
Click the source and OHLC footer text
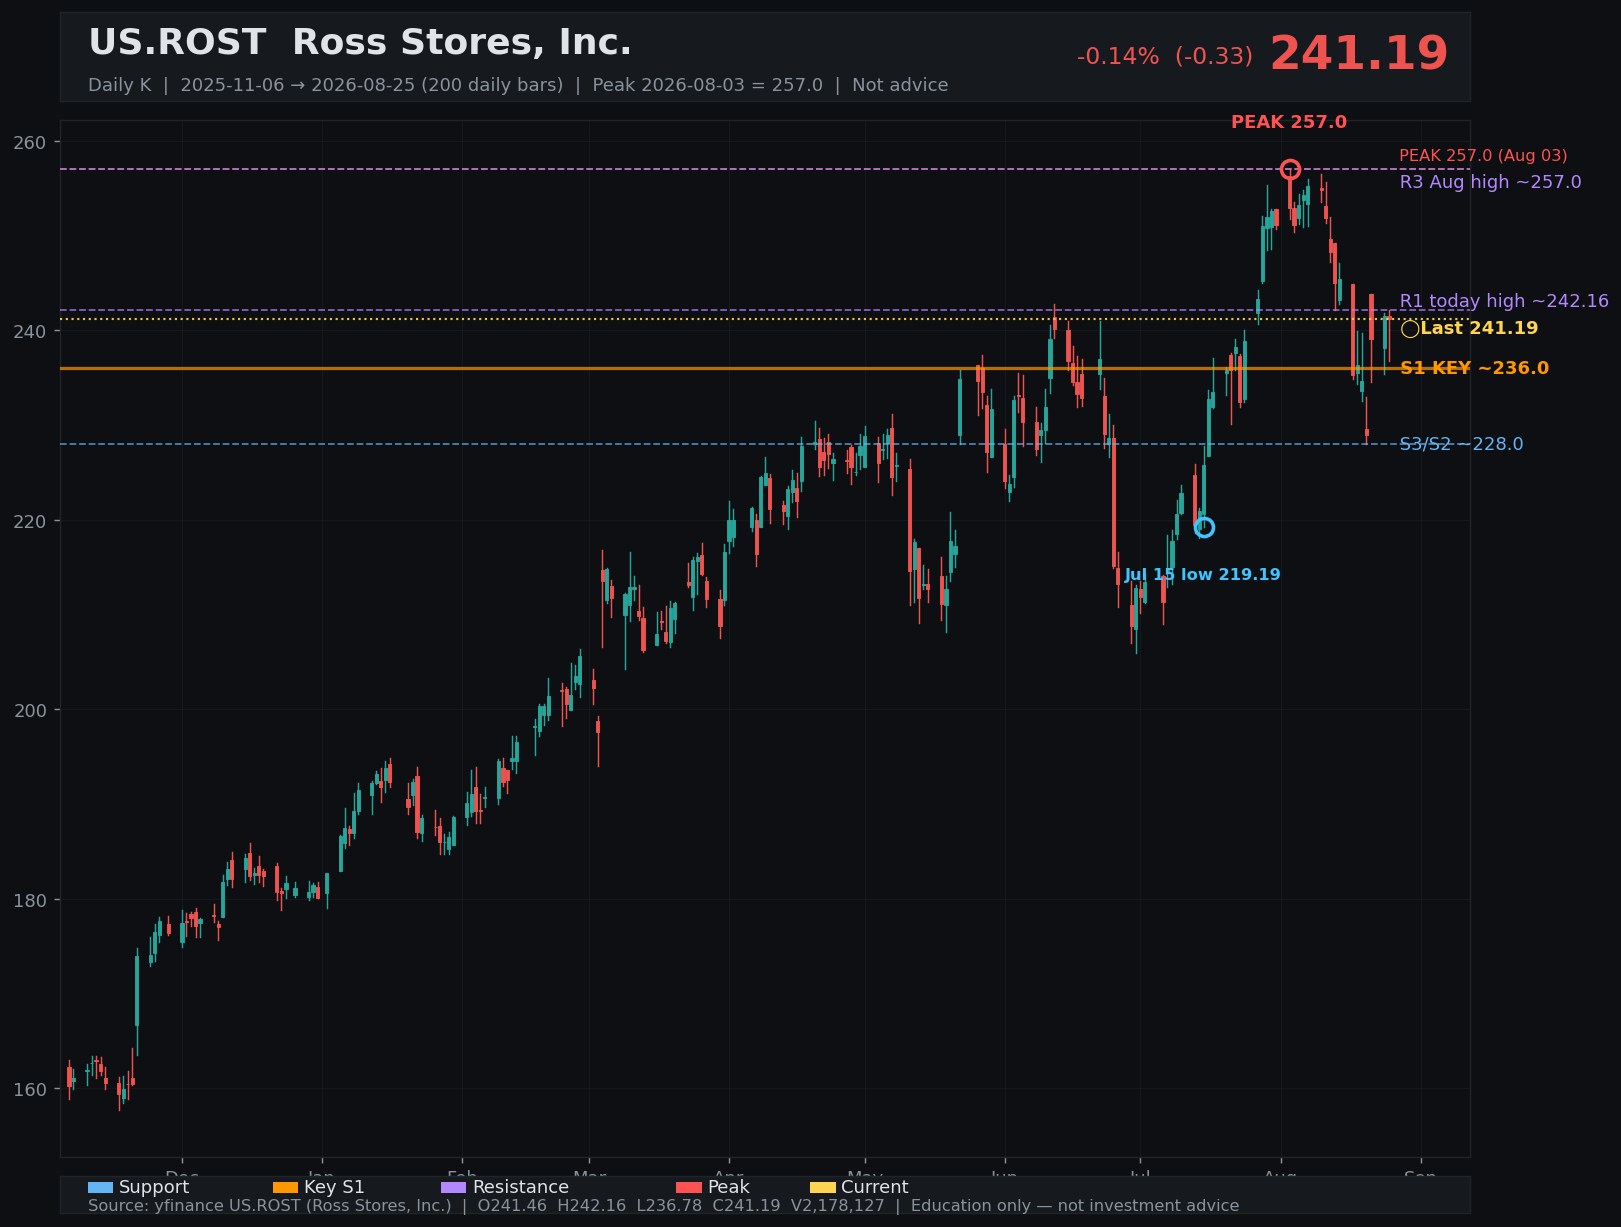pos(663,1206)
